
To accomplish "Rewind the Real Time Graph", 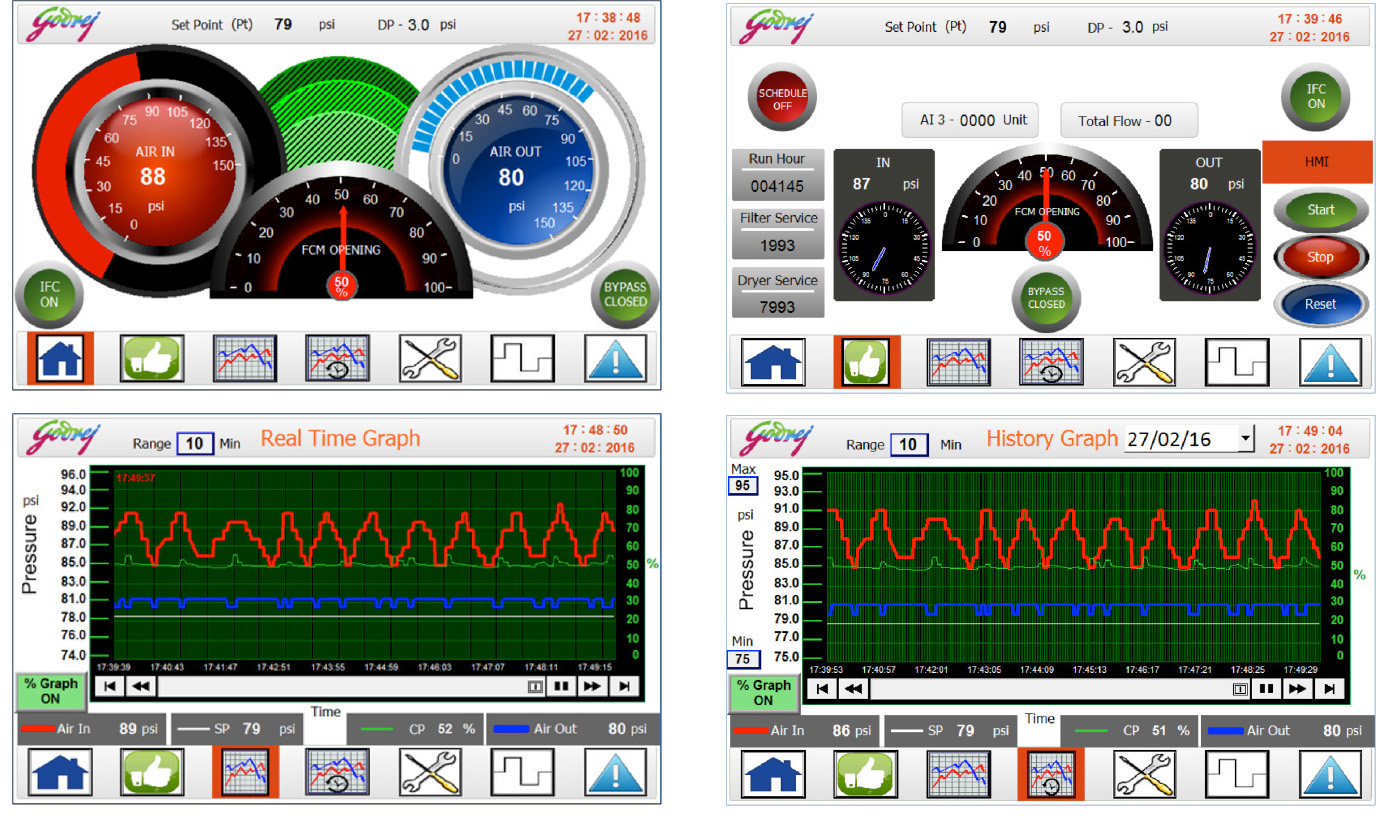I will pos(141,686).
